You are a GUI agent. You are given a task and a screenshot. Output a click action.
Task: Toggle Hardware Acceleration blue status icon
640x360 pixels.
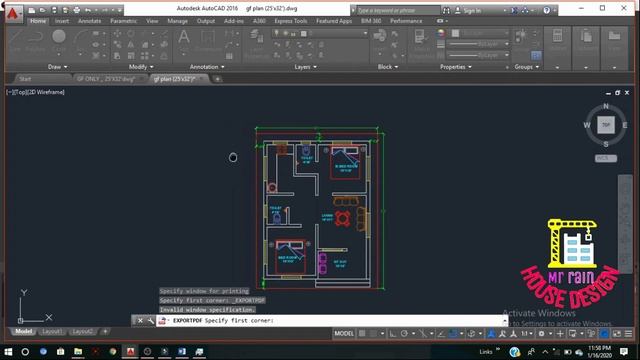tap(604, 334)
